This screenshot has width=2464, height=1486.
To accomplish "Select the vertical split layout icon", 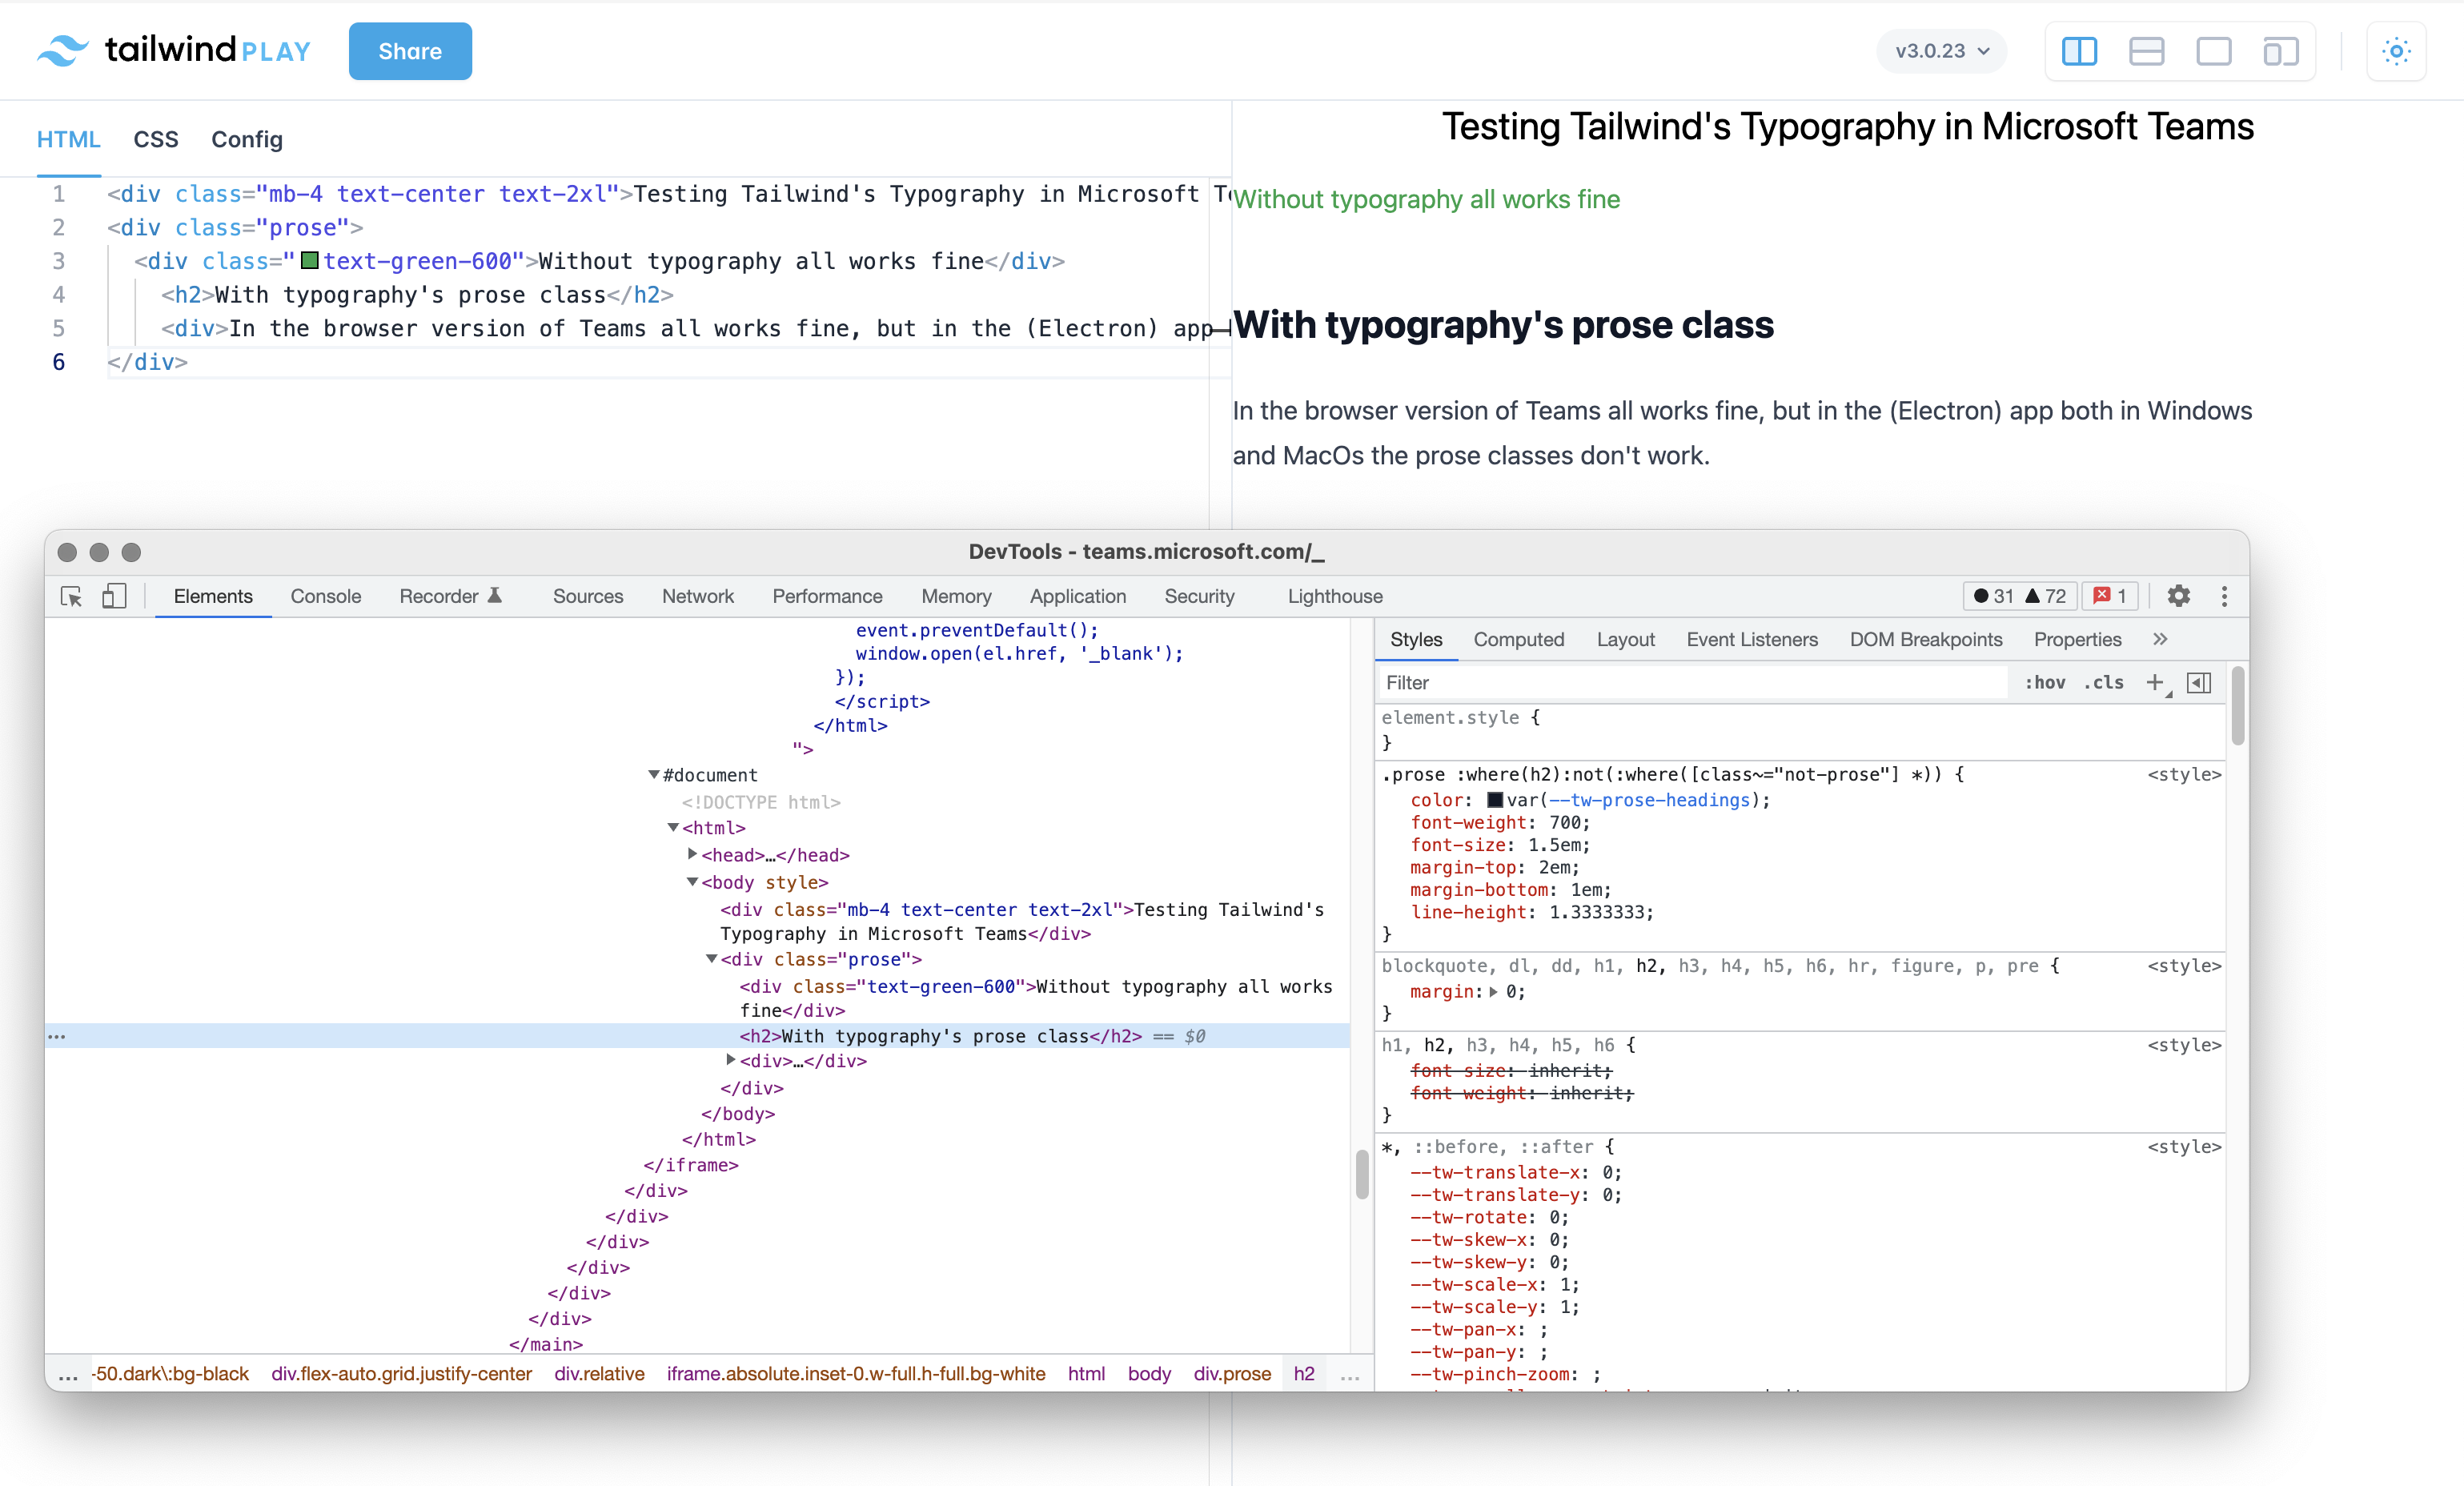I will (x=2079, y=51).
